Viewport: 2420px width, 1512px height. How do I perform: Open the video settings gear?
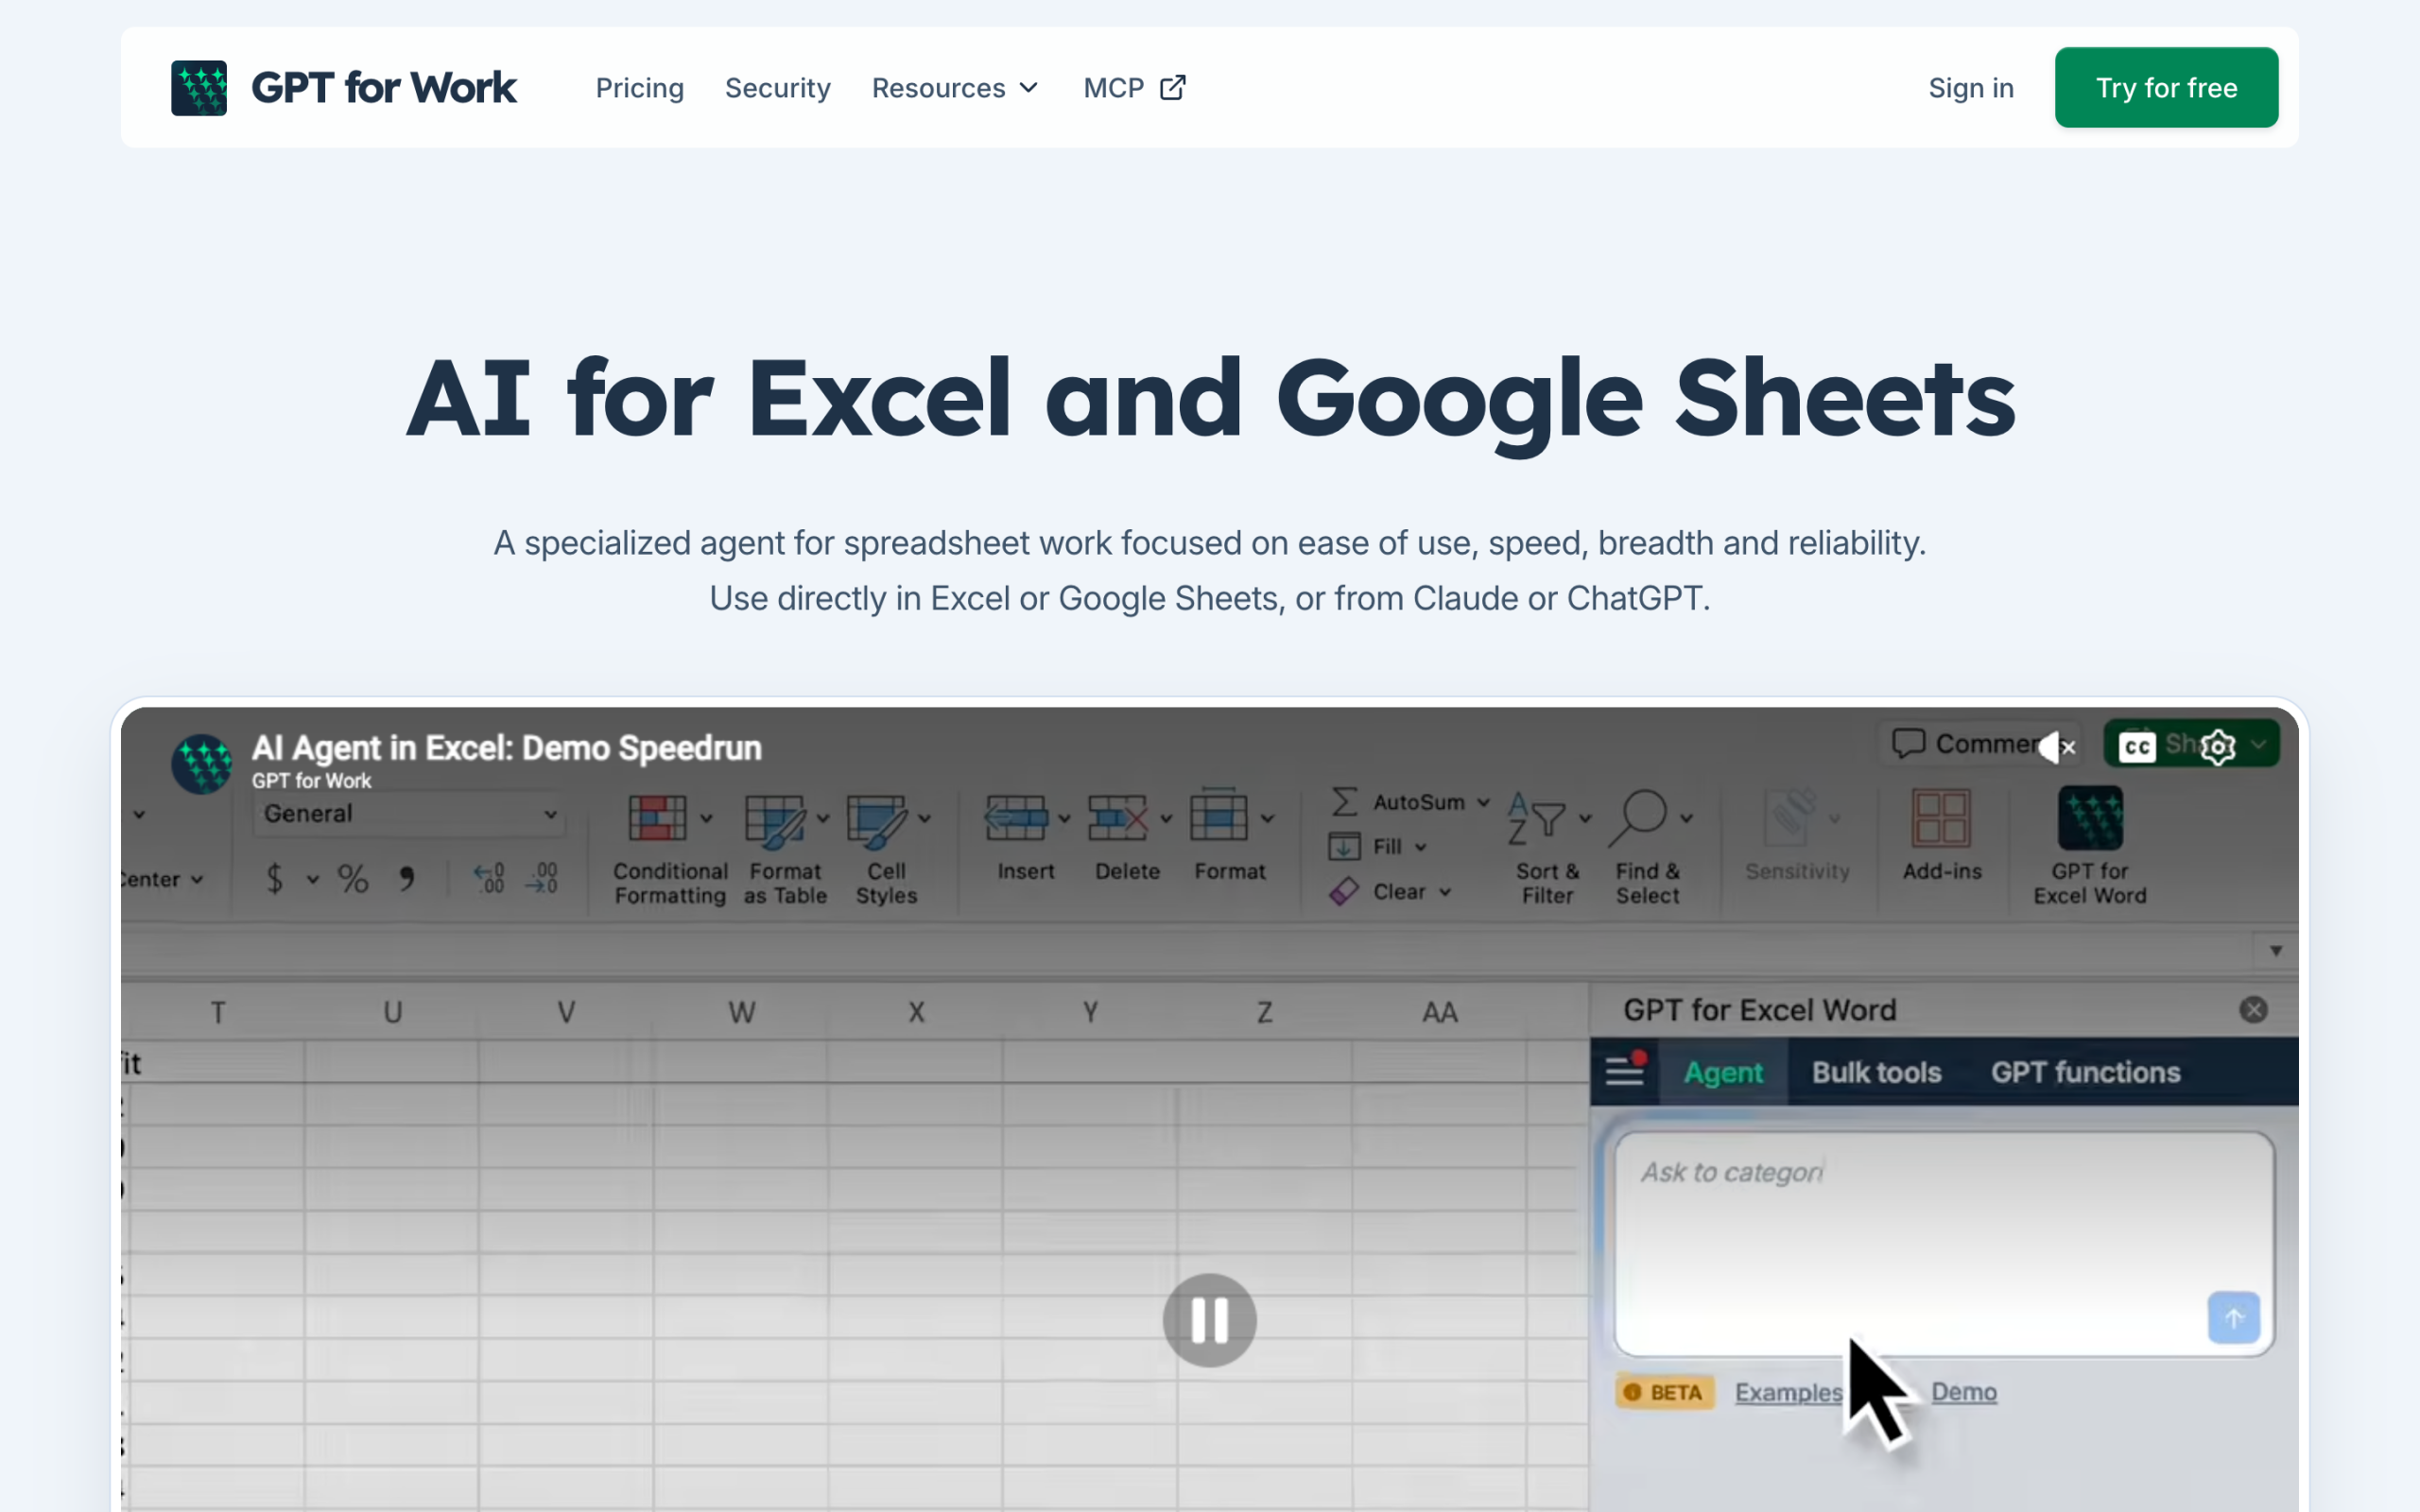click(x=2217, y=747)
